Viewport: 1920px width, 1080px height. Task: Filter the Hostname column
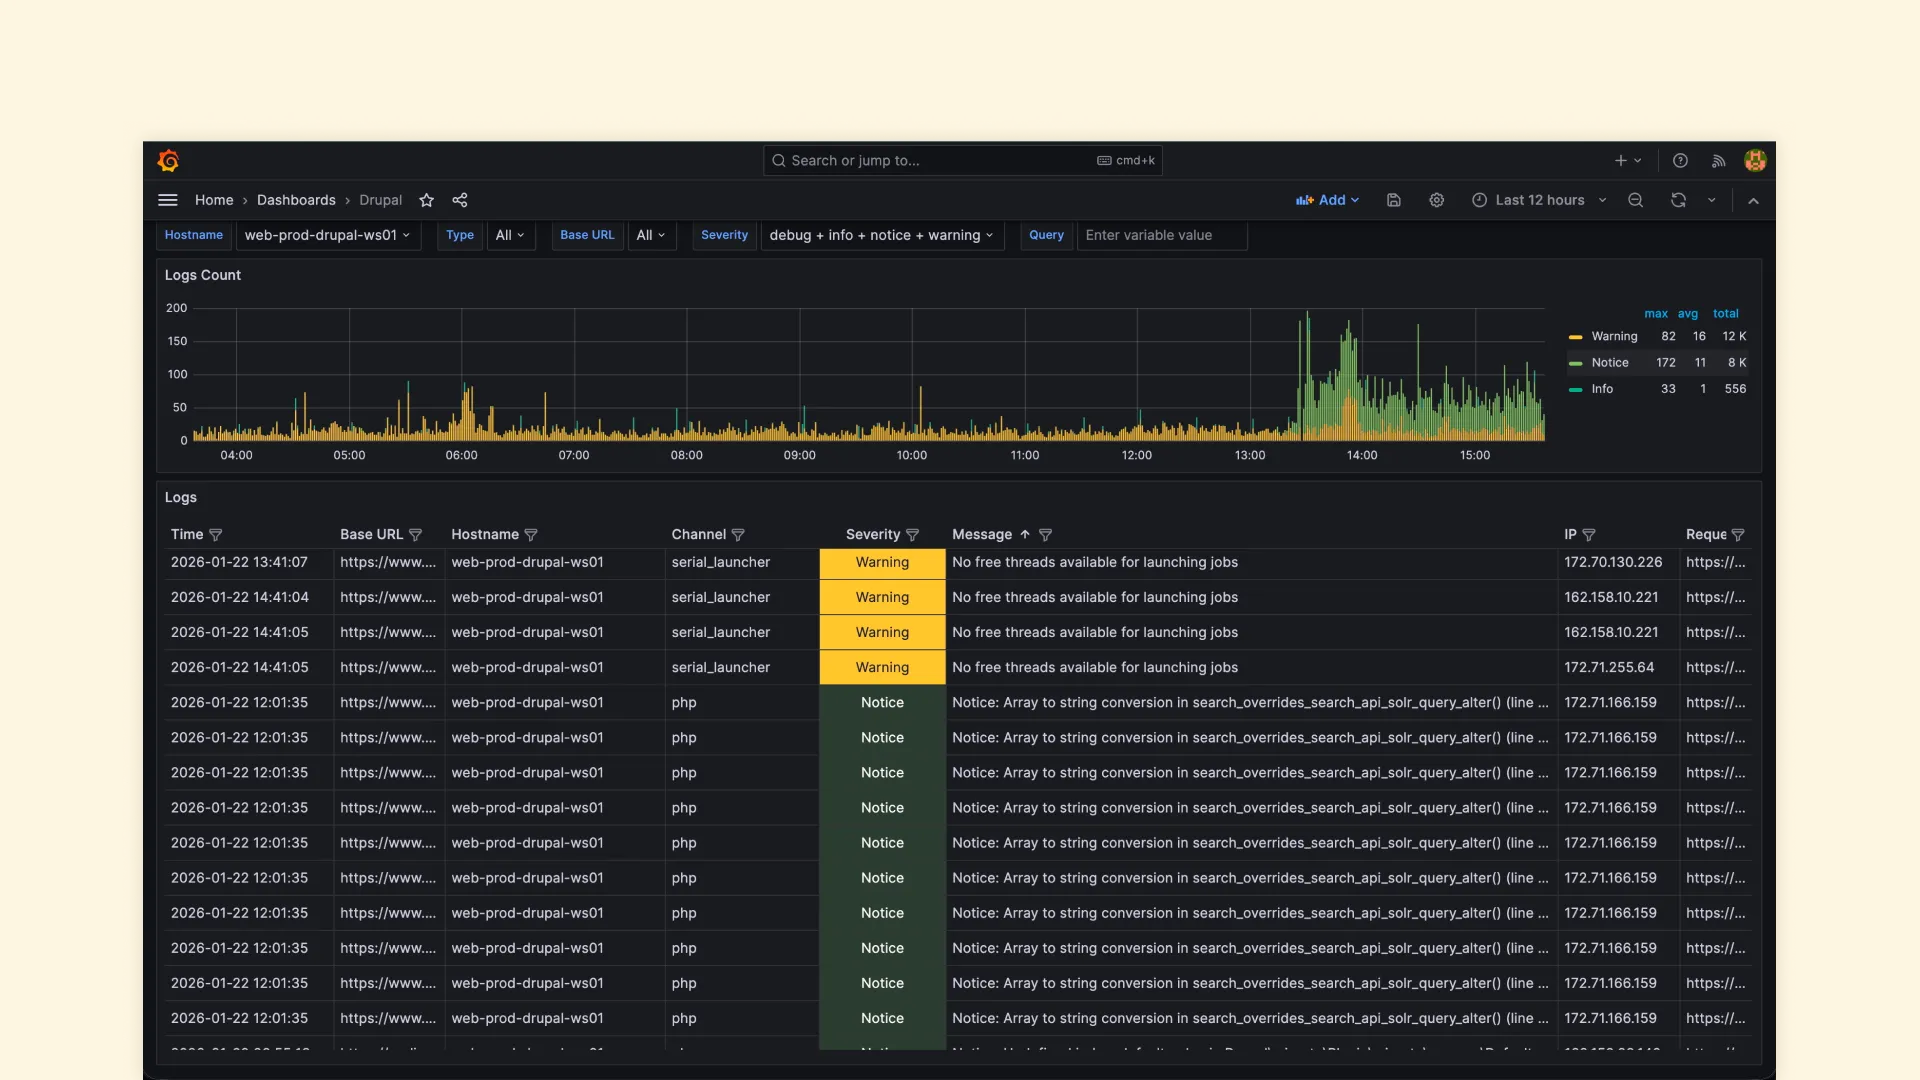pos(531,535)
